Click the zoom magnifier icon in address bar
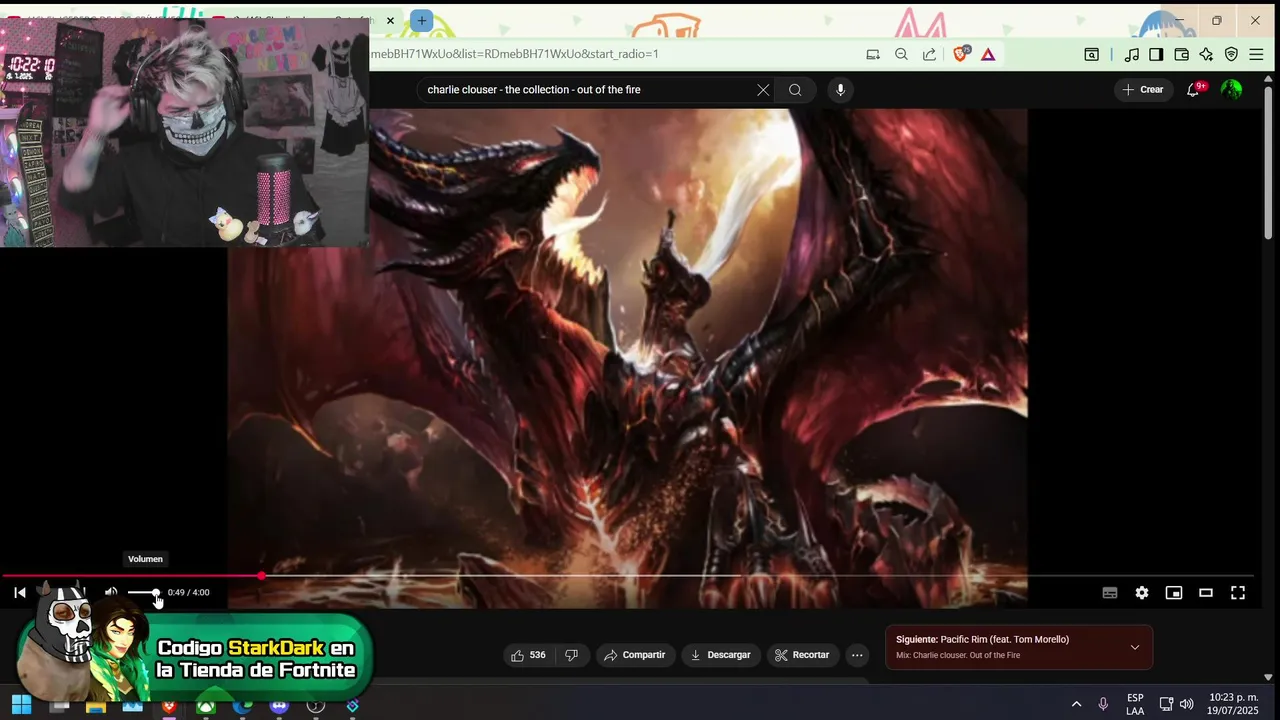Viewport: 1280px width, 720px height. 901,54
